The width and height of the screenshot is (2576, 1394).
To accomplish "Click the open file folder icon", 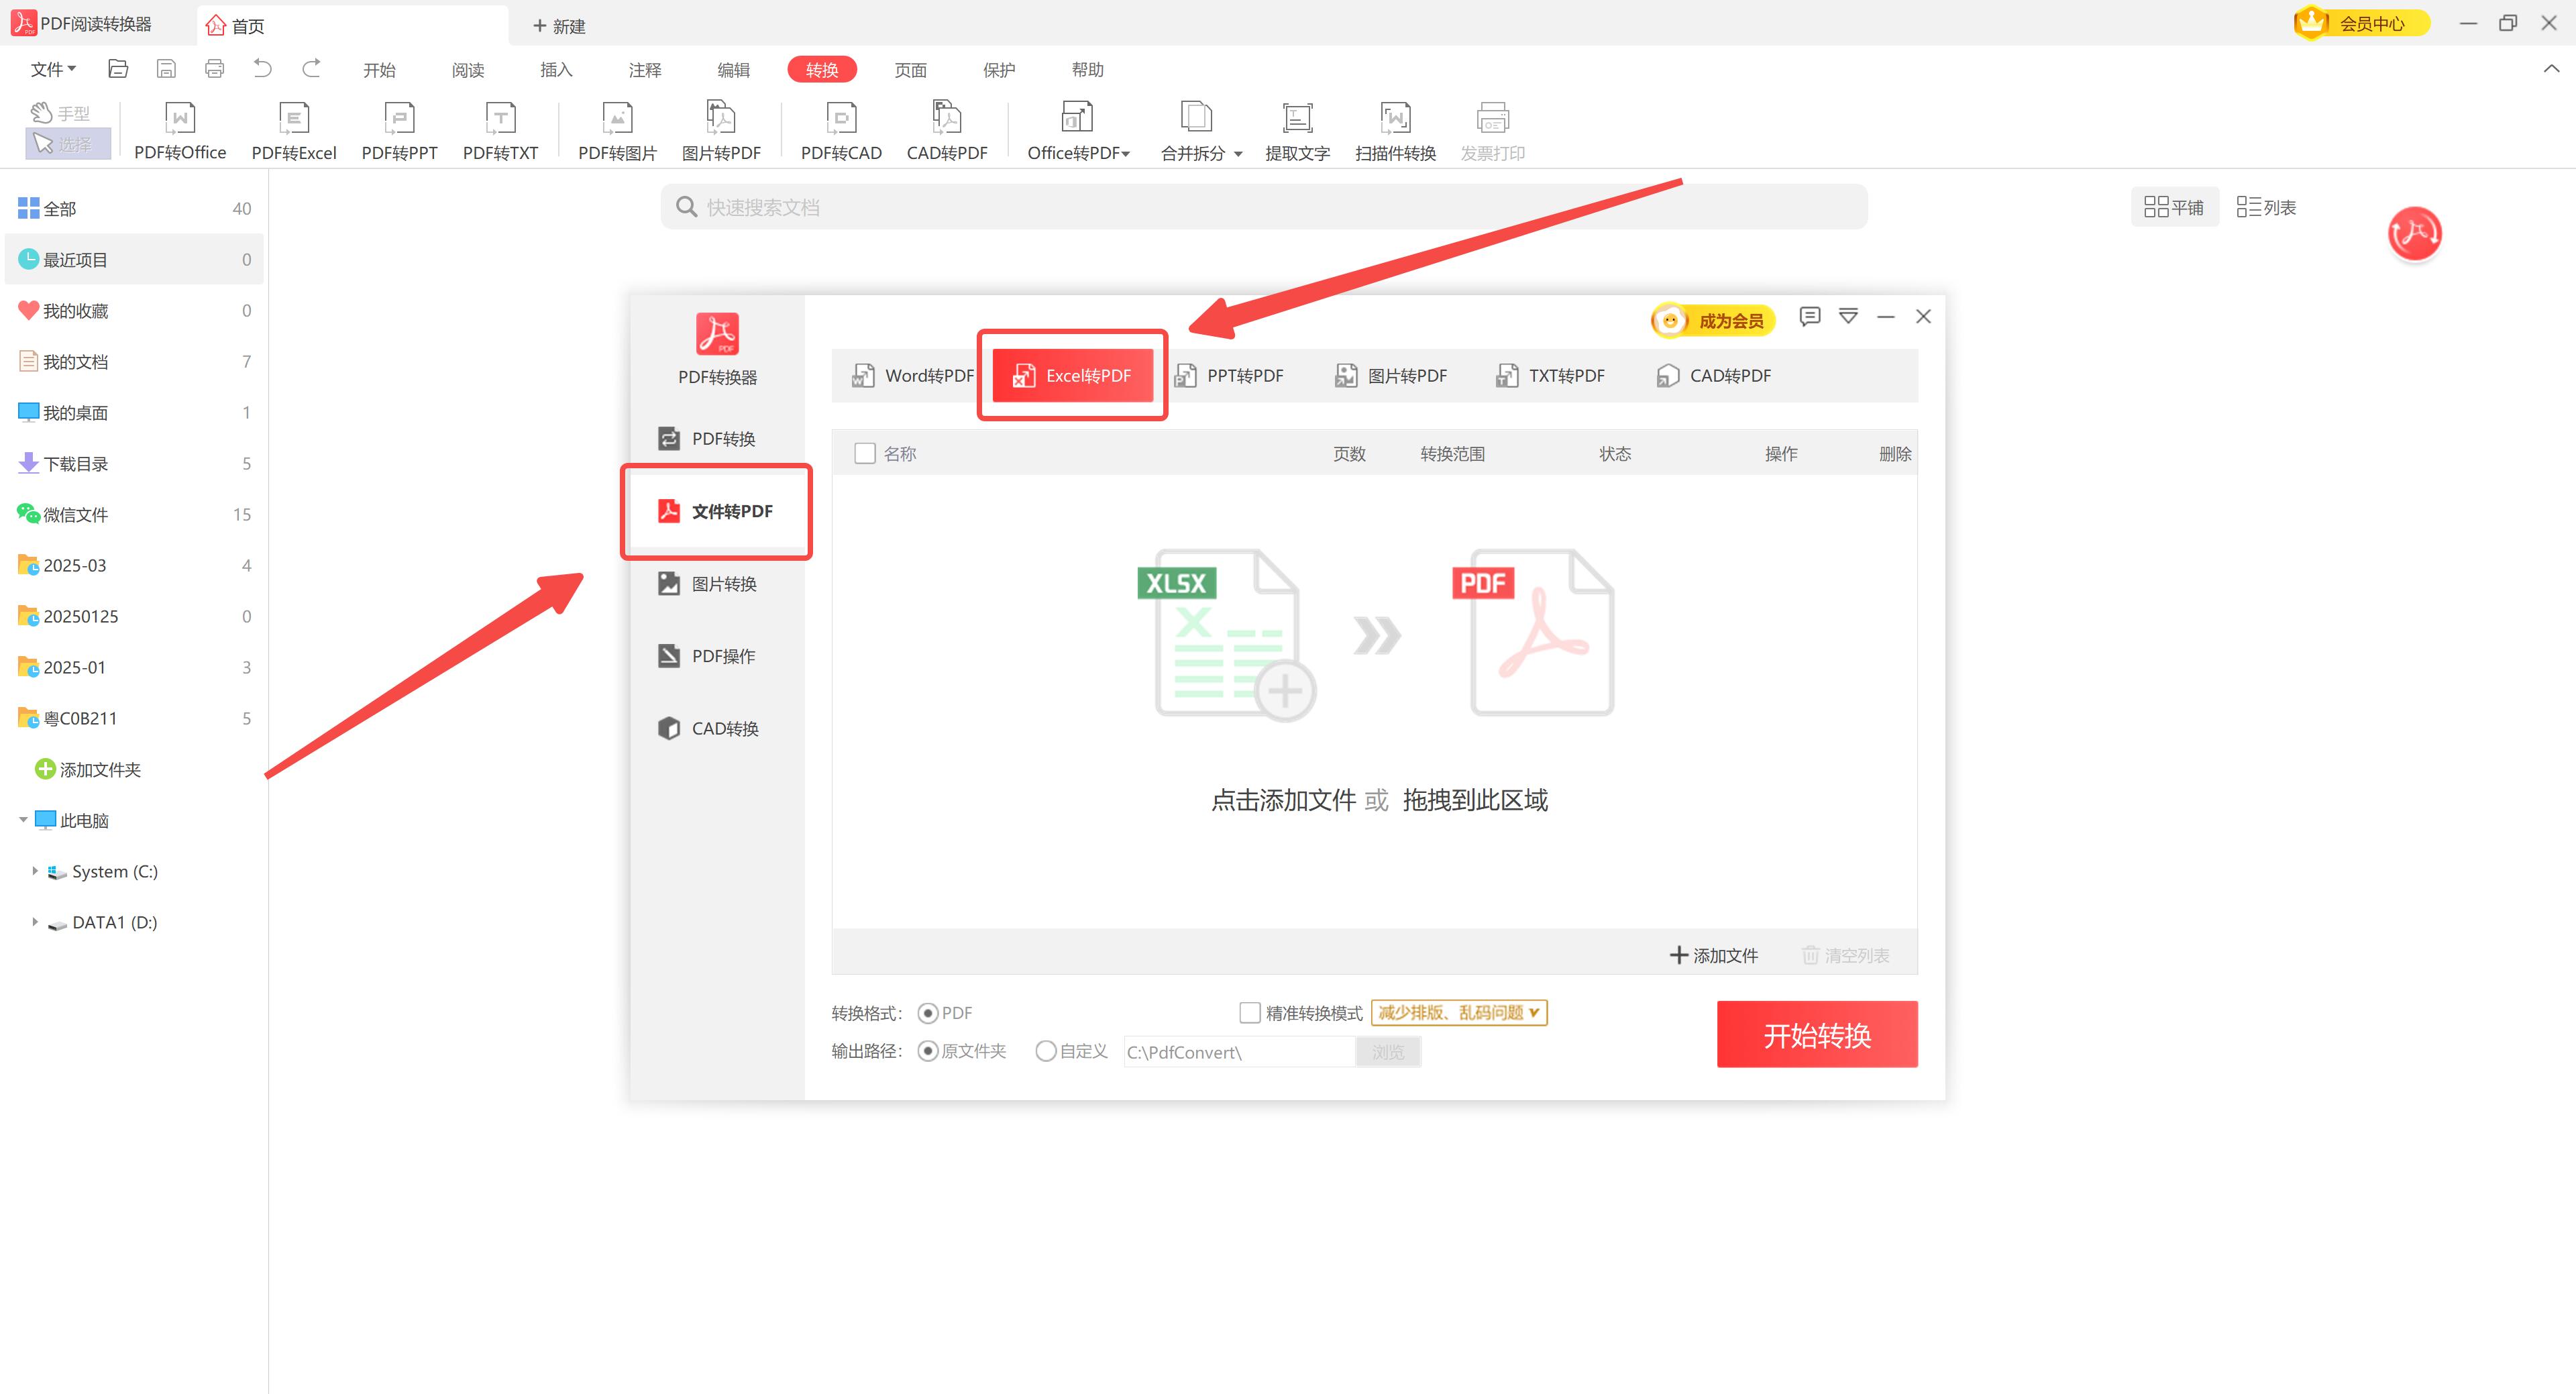I will [x=118, y=69].
